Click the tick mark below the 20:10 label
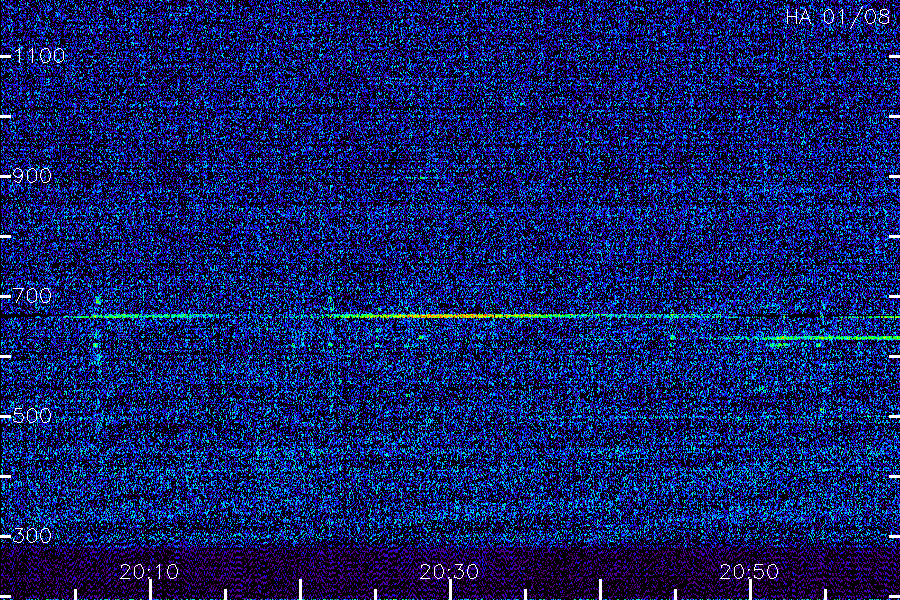The image size is (900, 600). [x=150, y=590]
